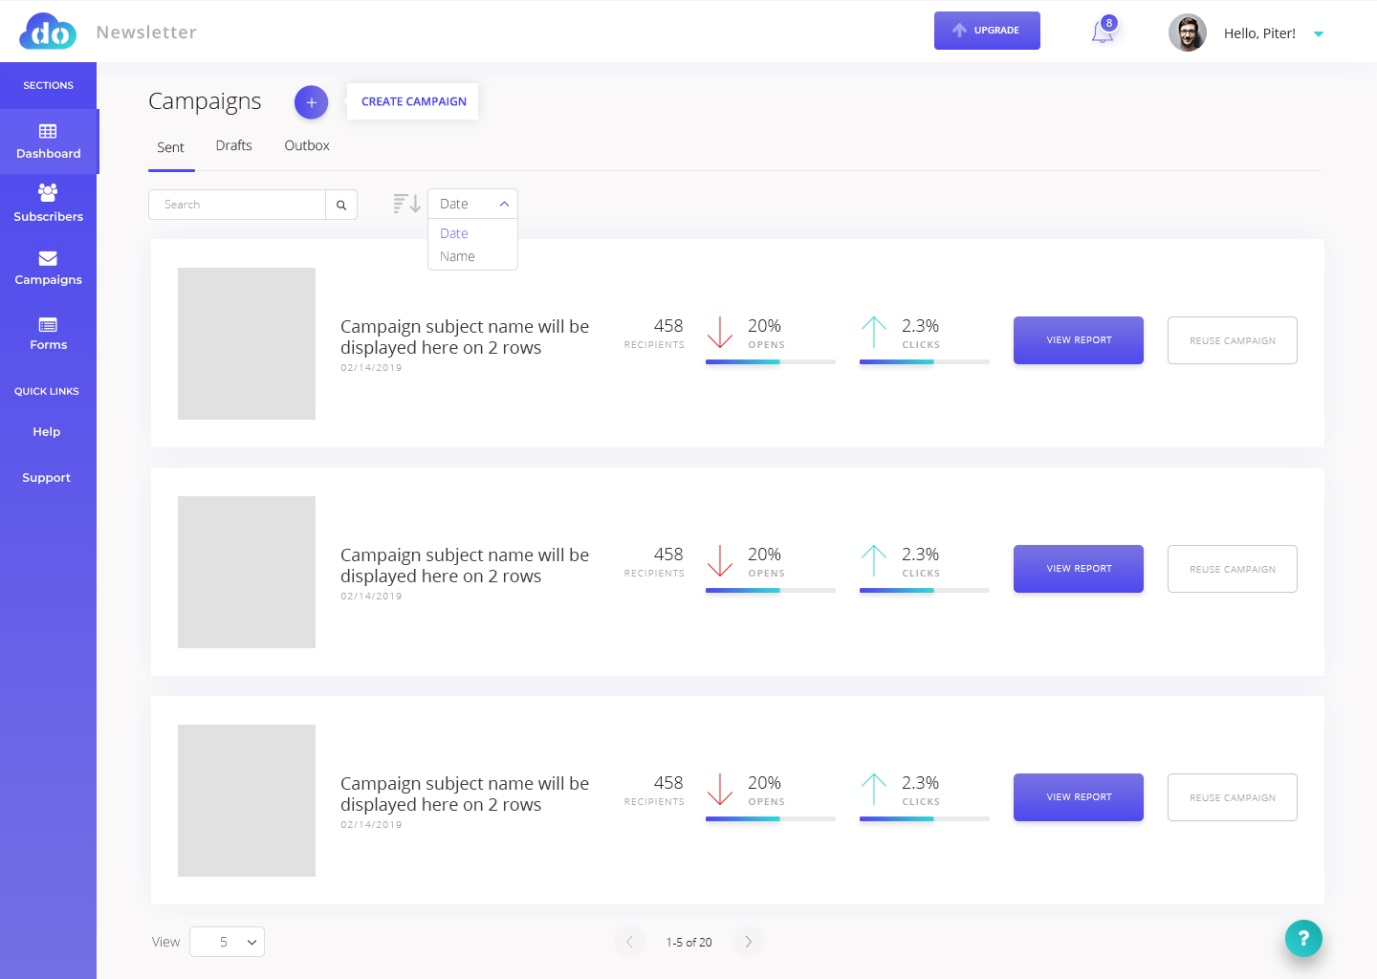Viewport: 1377px width, 979px height.
Task: Click the Upgrade button
Action: [987, 30]
